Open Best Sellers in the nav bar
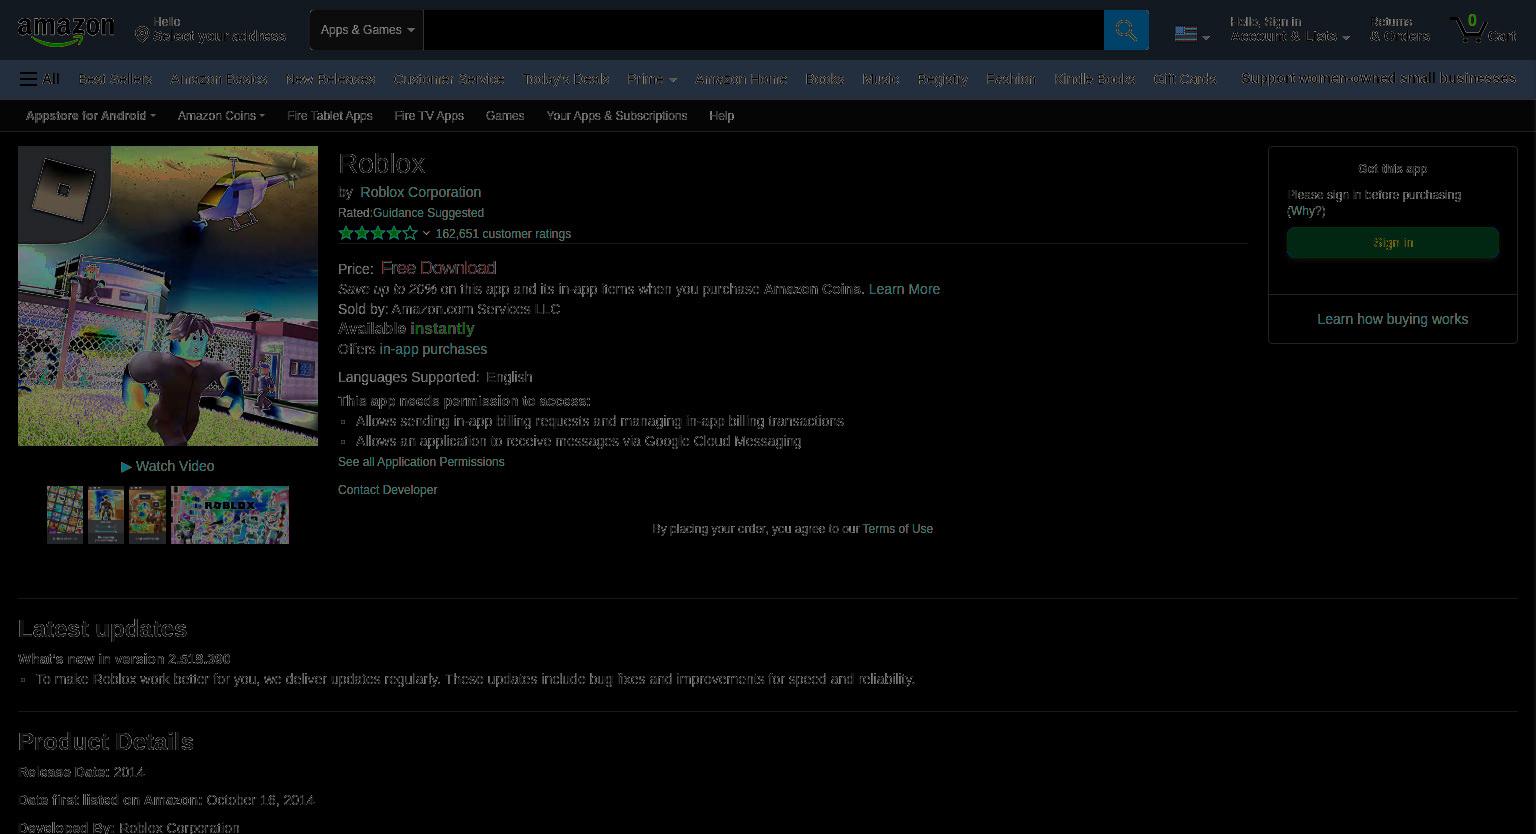The height and width of the screenshot is (834, 1536). pos(115,79)
